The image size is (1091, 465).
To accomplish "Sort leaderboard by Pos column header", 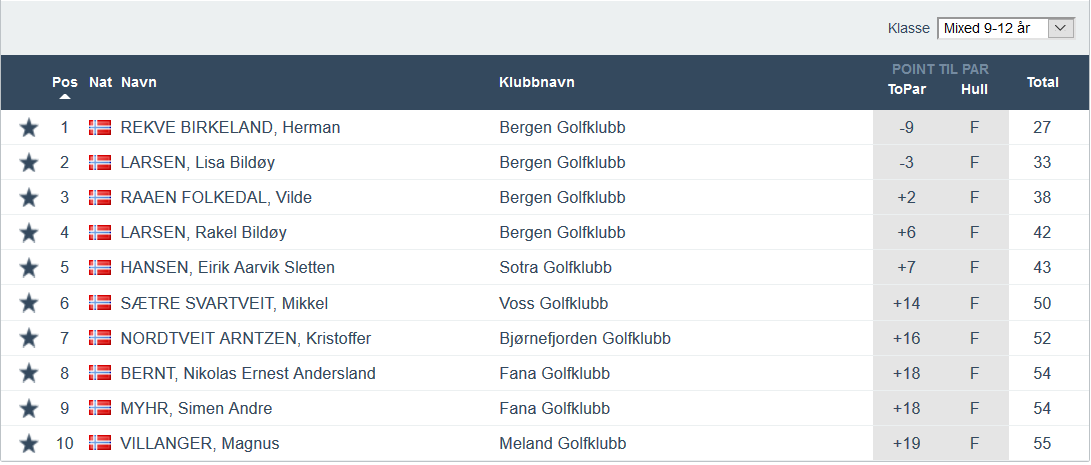I will [64, 82].
